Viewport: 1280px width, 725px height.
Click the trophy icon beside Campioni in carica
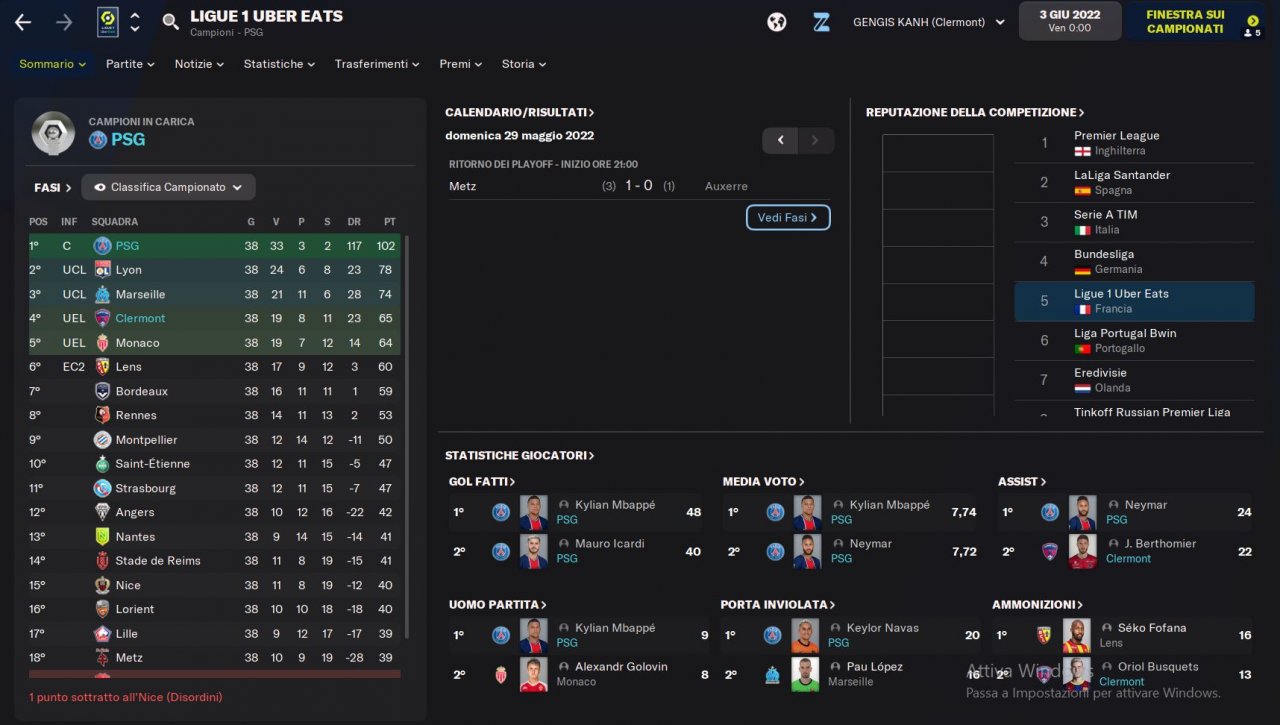pos(53,132)
